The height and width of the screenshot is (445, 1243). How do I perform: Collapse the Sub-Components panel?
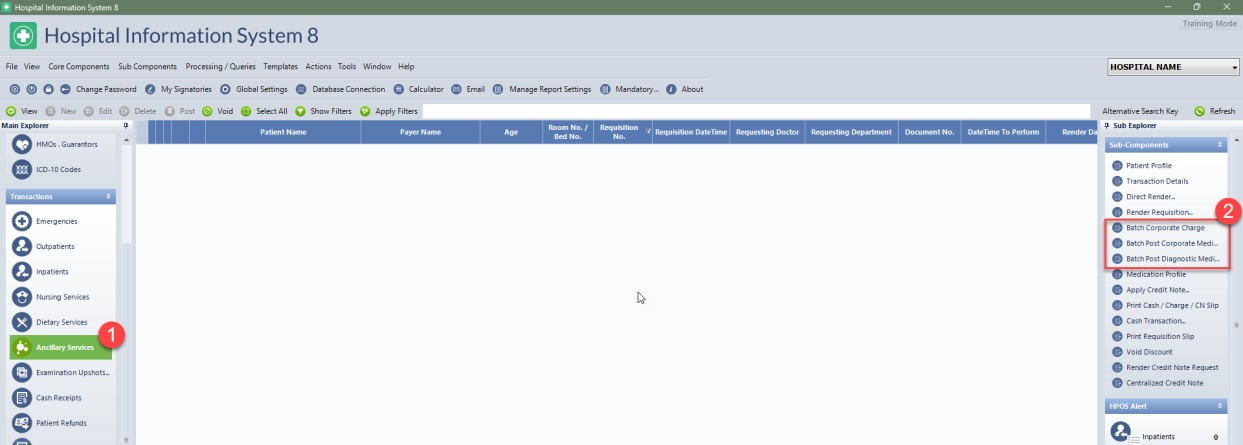(x=1219, y=145)
